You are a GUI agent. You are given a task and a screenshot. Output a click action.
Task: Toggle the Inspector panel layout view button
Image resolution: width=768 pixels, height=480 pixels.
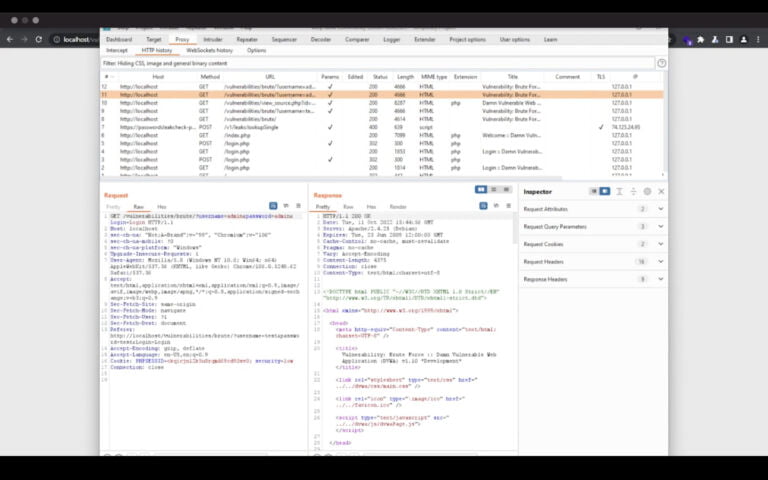point(599,191)
